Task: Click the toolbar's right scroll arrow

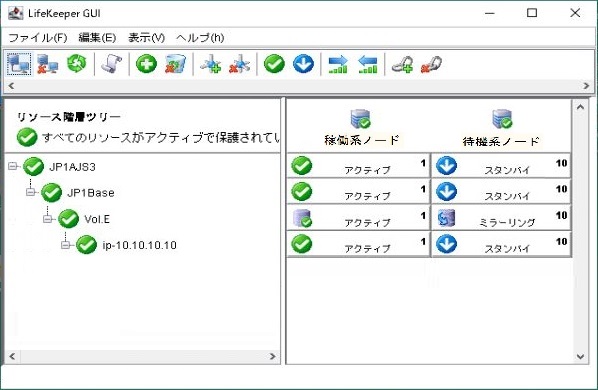Action: coord(587,86)
